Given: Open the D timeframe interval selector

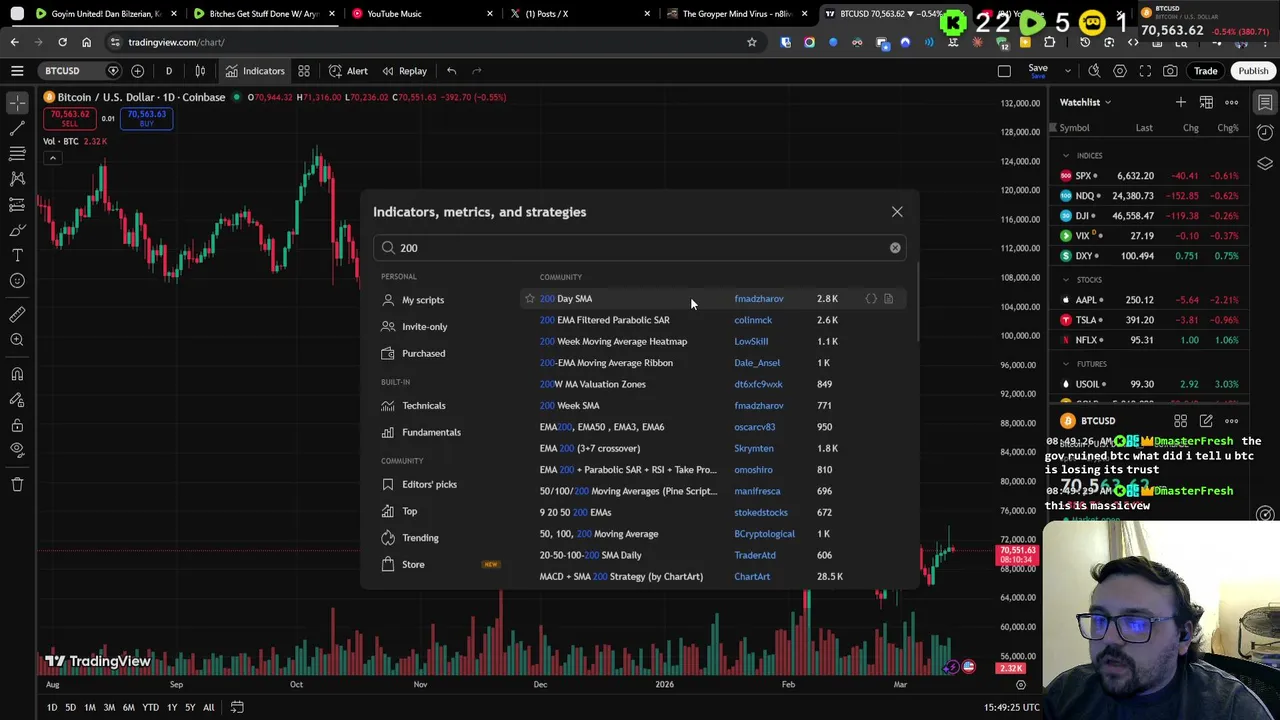Looking at the screenshot, I should [x=168, y=71].
